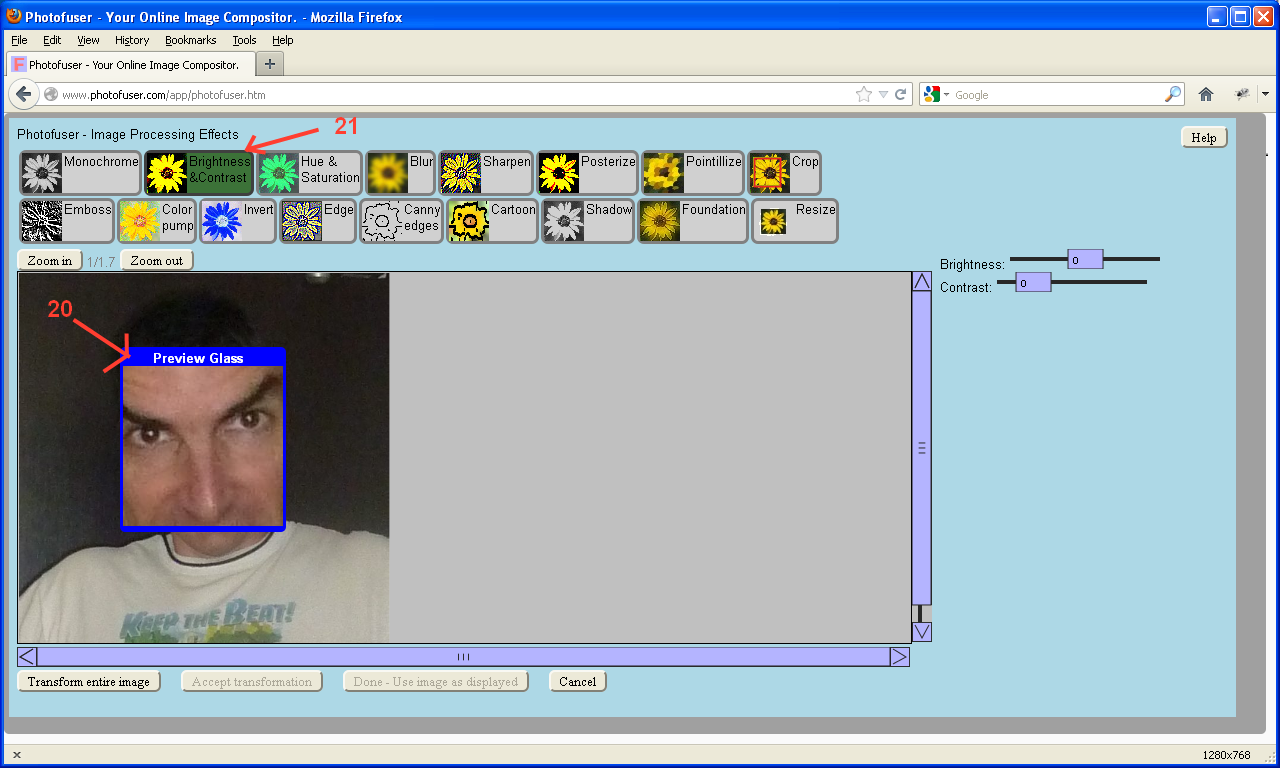The image size is (1280, 768).
Task: Click scroll up arrow of image view
Action: click(922, 281)
